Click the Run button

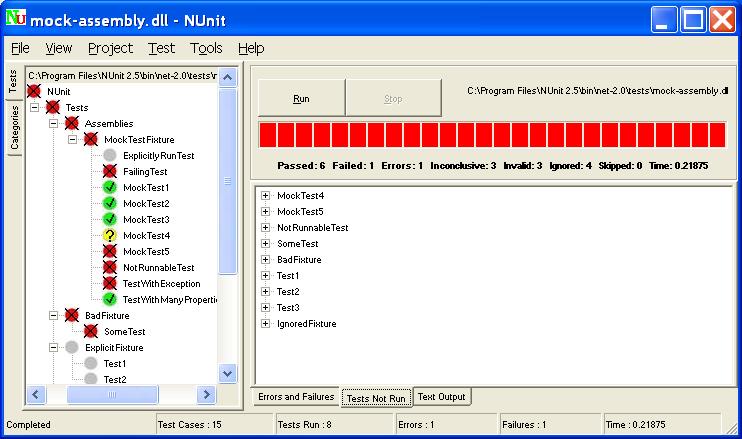coord(301,98)
